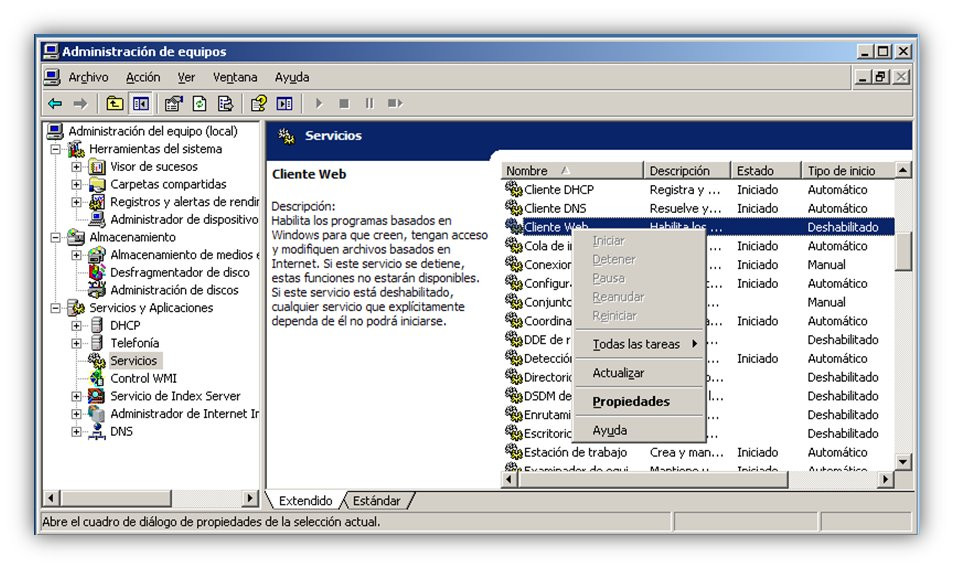Click services list scroll down arrow
This screenshot has height=569, width=954.
coord(904,462)
